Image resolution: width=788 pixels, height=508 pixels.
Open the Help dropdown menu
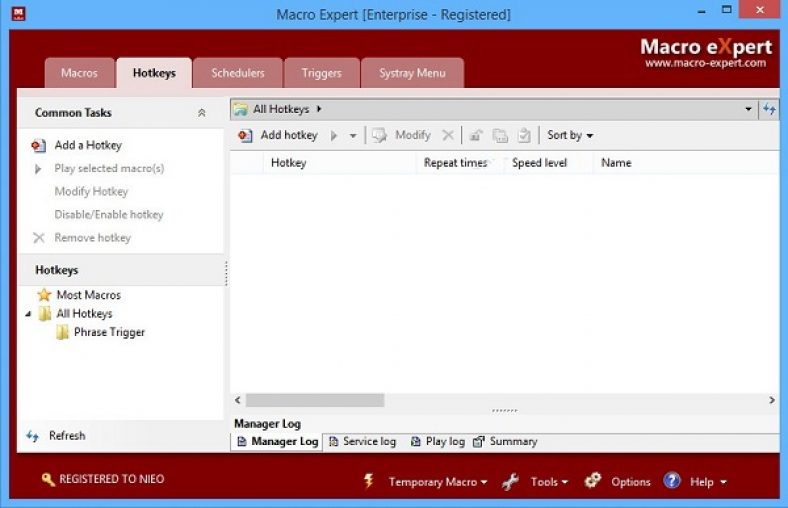[709, 482]
